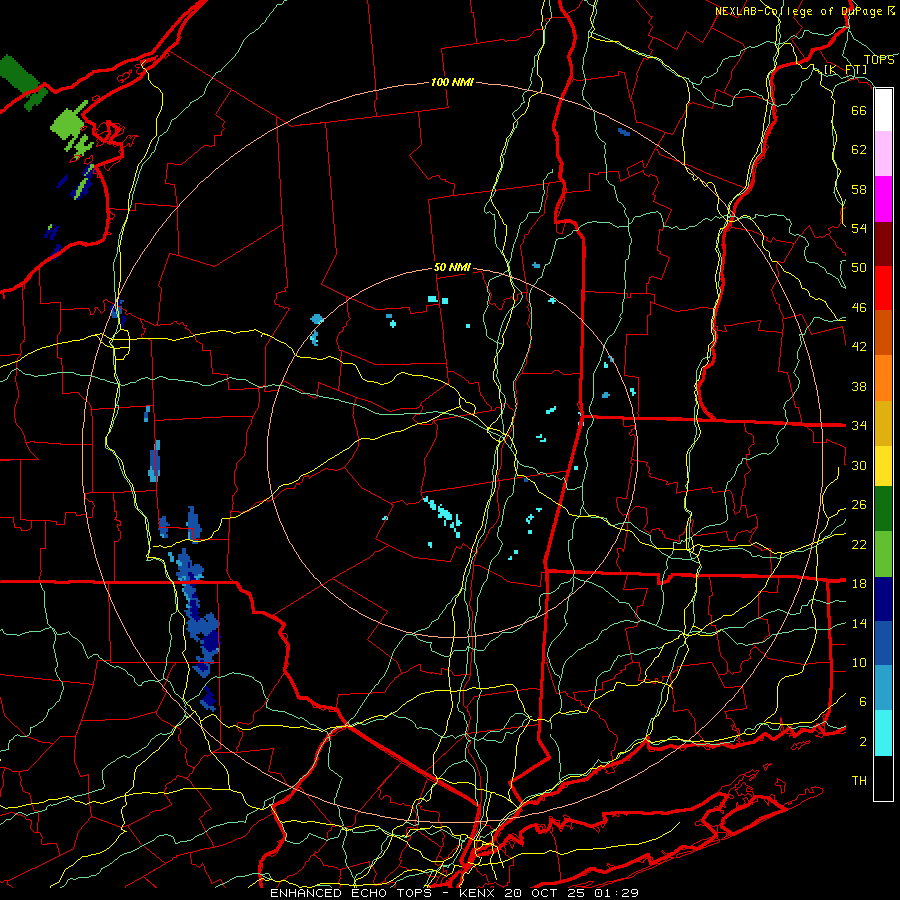This screenshot has width=900, height=900.
Task: Click the '100 NMI' range ring label
Action: 452,82
